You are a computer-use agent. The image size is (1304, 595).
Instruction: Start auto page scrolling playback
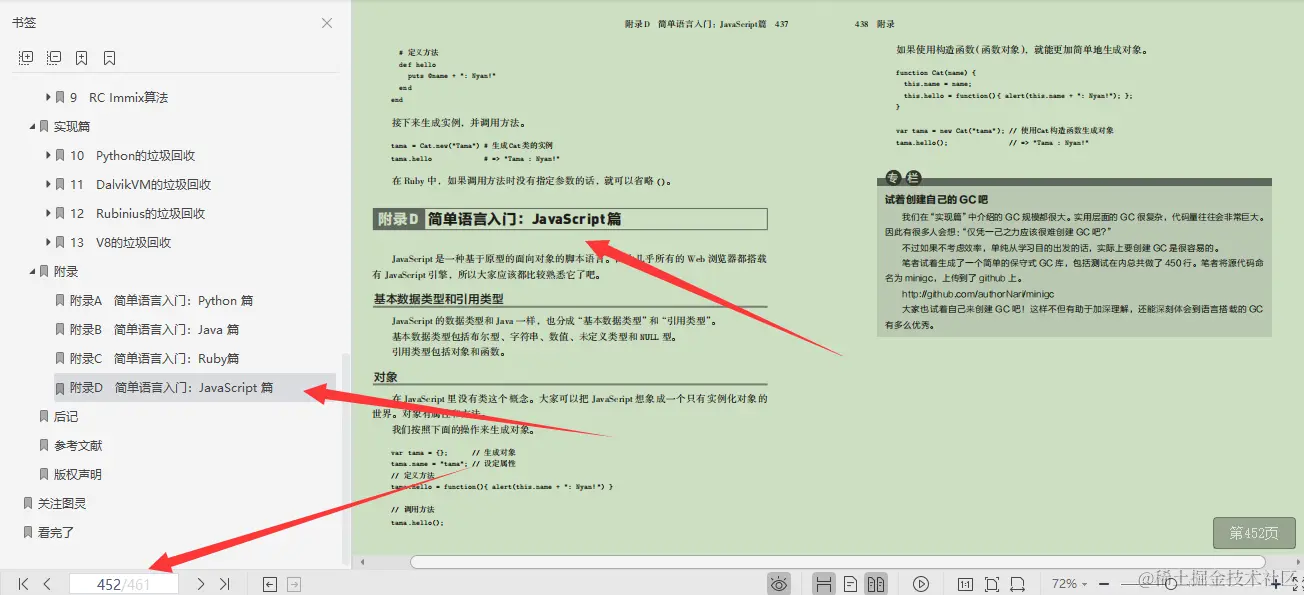click(921, 583)
